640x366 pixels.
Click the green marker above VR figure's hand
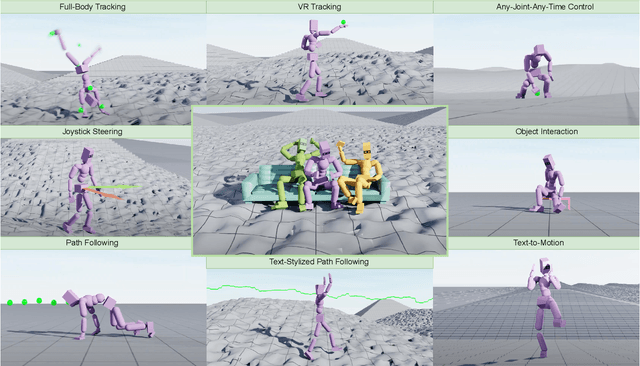pyautogui.click(x=344, y=22)
